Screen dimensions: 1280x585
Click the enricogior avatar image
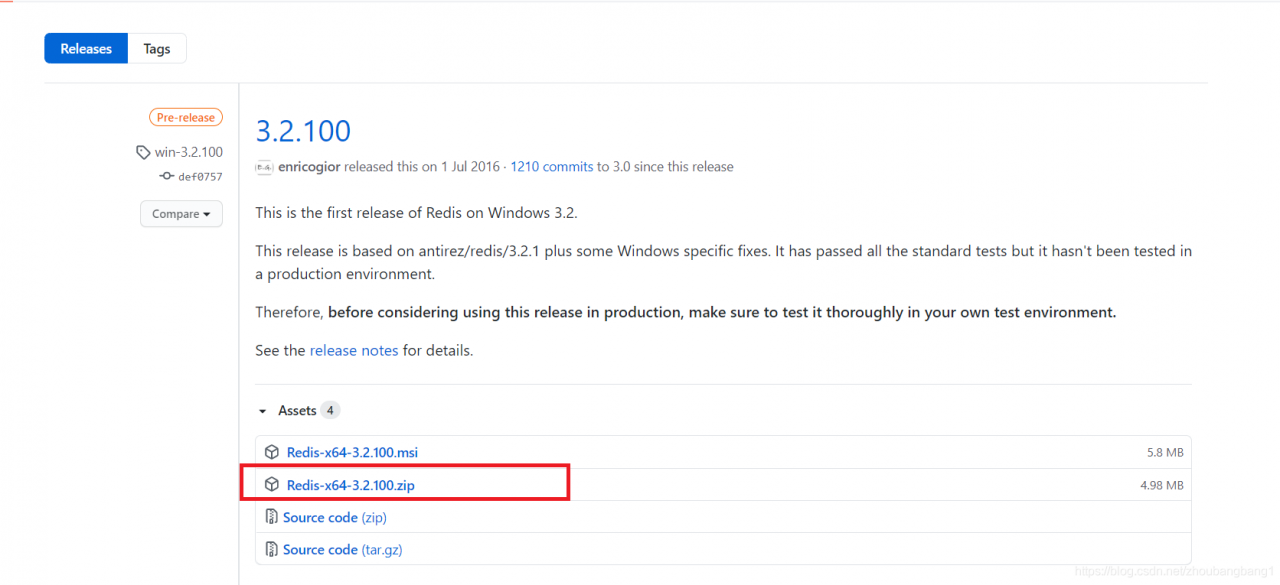(264, 167)
